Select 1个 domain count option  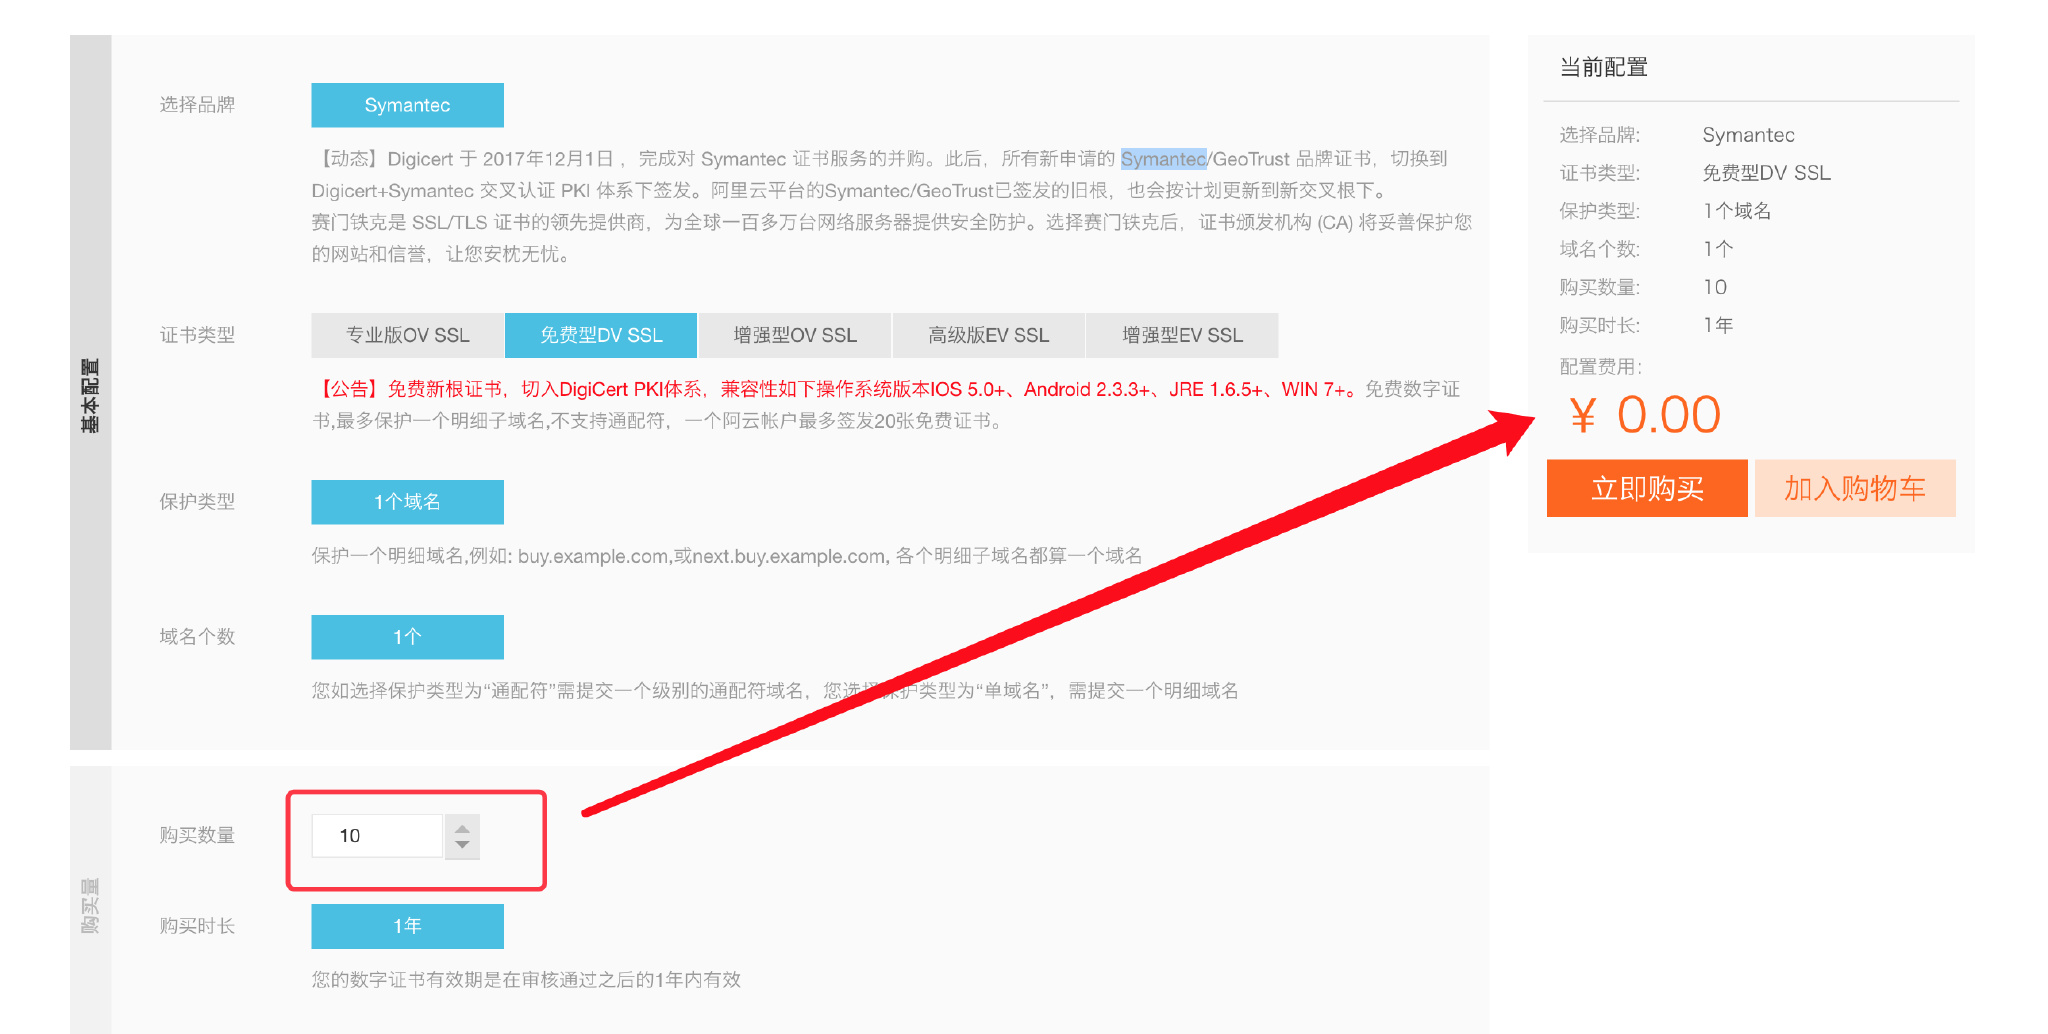tap(407, 637)
